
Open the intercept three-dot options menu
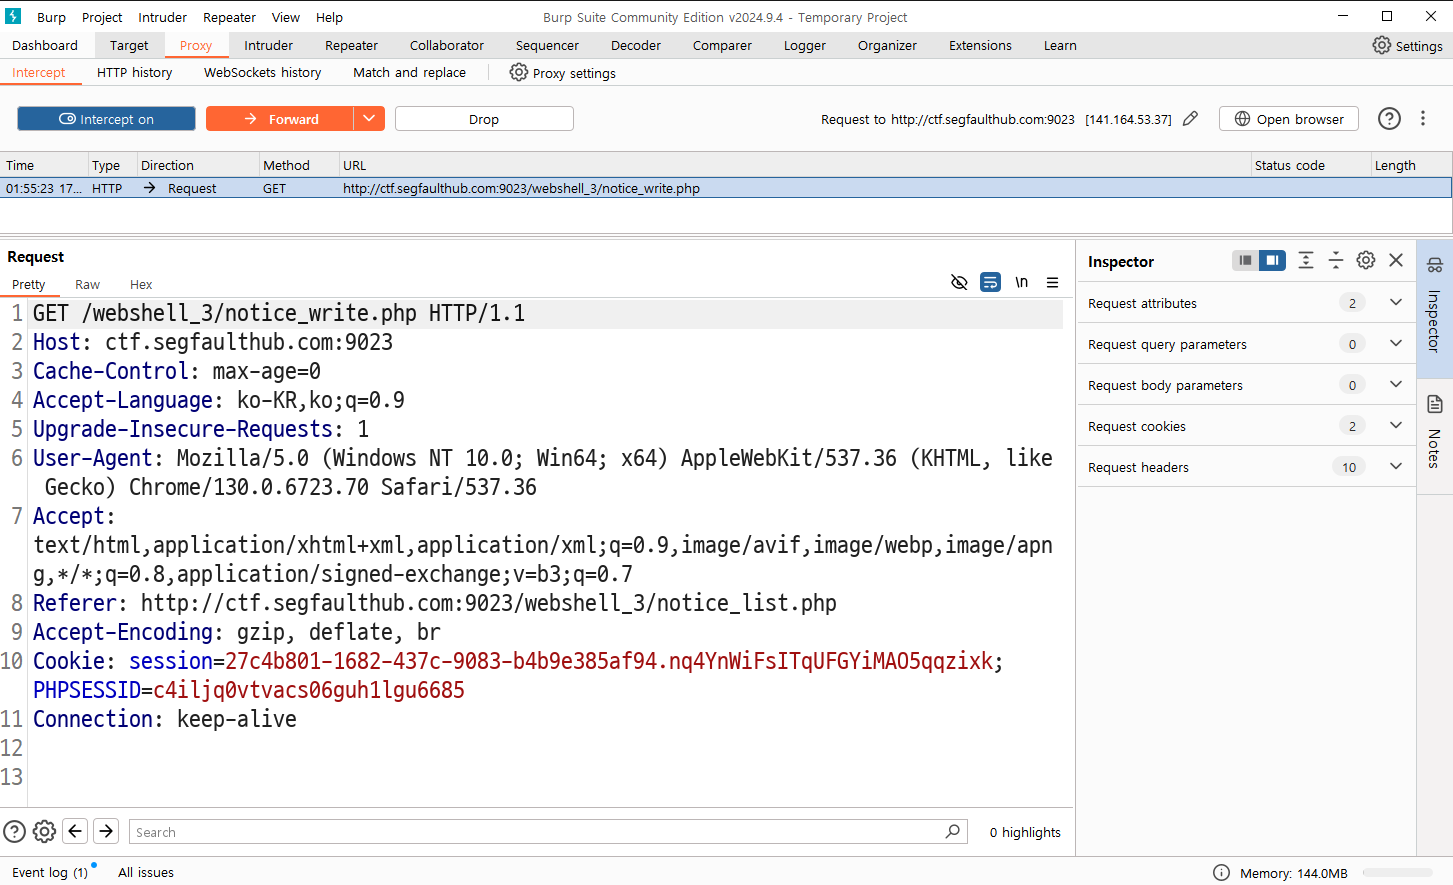[1423, 118]
